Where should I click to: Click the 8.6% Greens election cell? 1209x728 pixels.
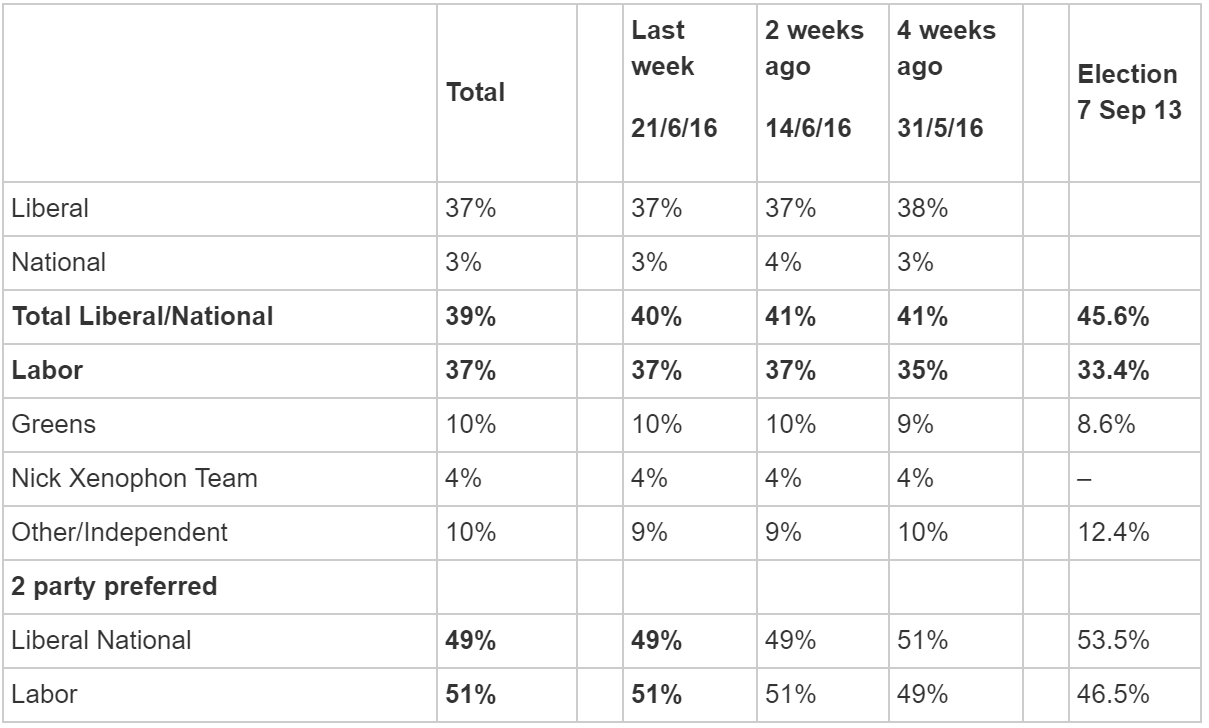pos(1106,424)
